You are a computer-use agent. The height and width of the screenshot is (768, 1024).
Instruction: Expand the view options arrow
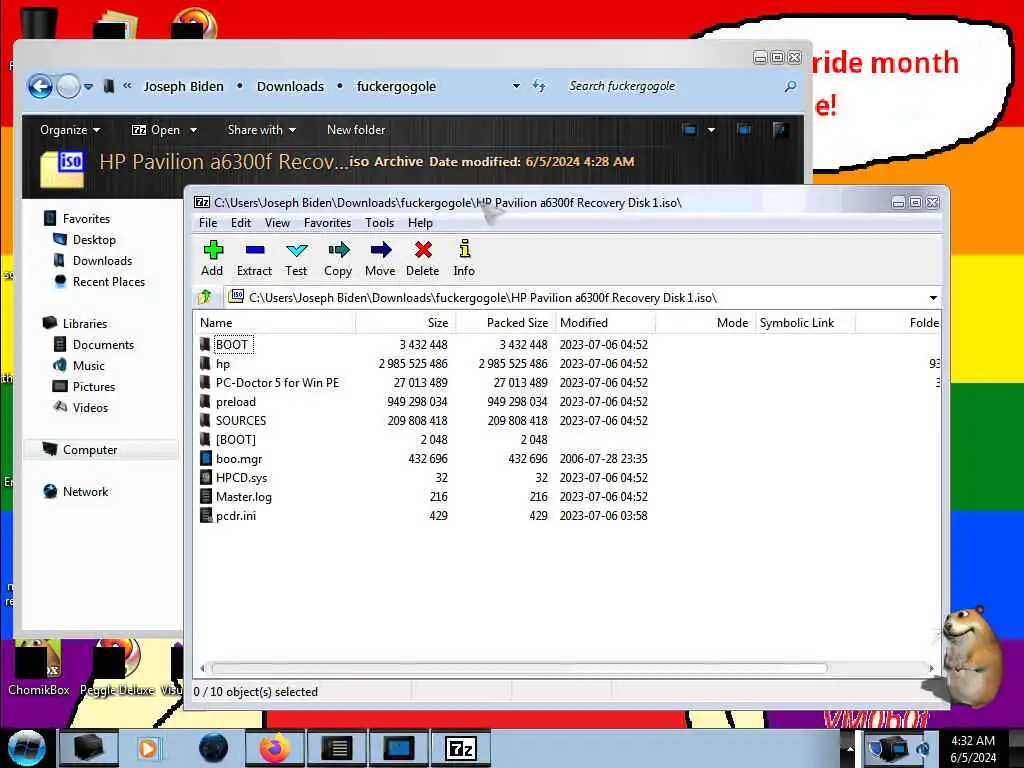pyautogui.click(x=711, y=130)
